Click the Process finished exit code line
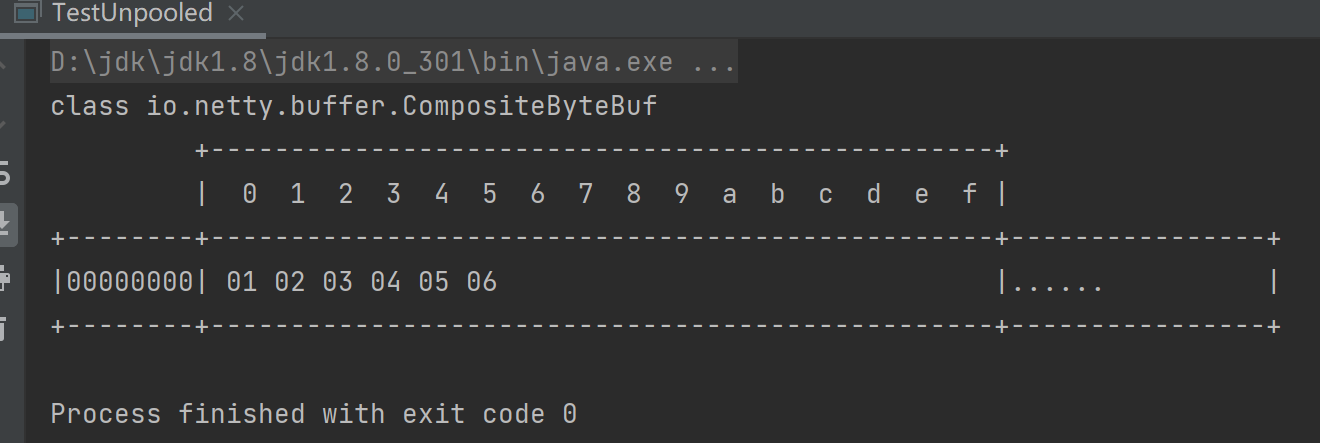1320x443 pixels. [313, 414]
